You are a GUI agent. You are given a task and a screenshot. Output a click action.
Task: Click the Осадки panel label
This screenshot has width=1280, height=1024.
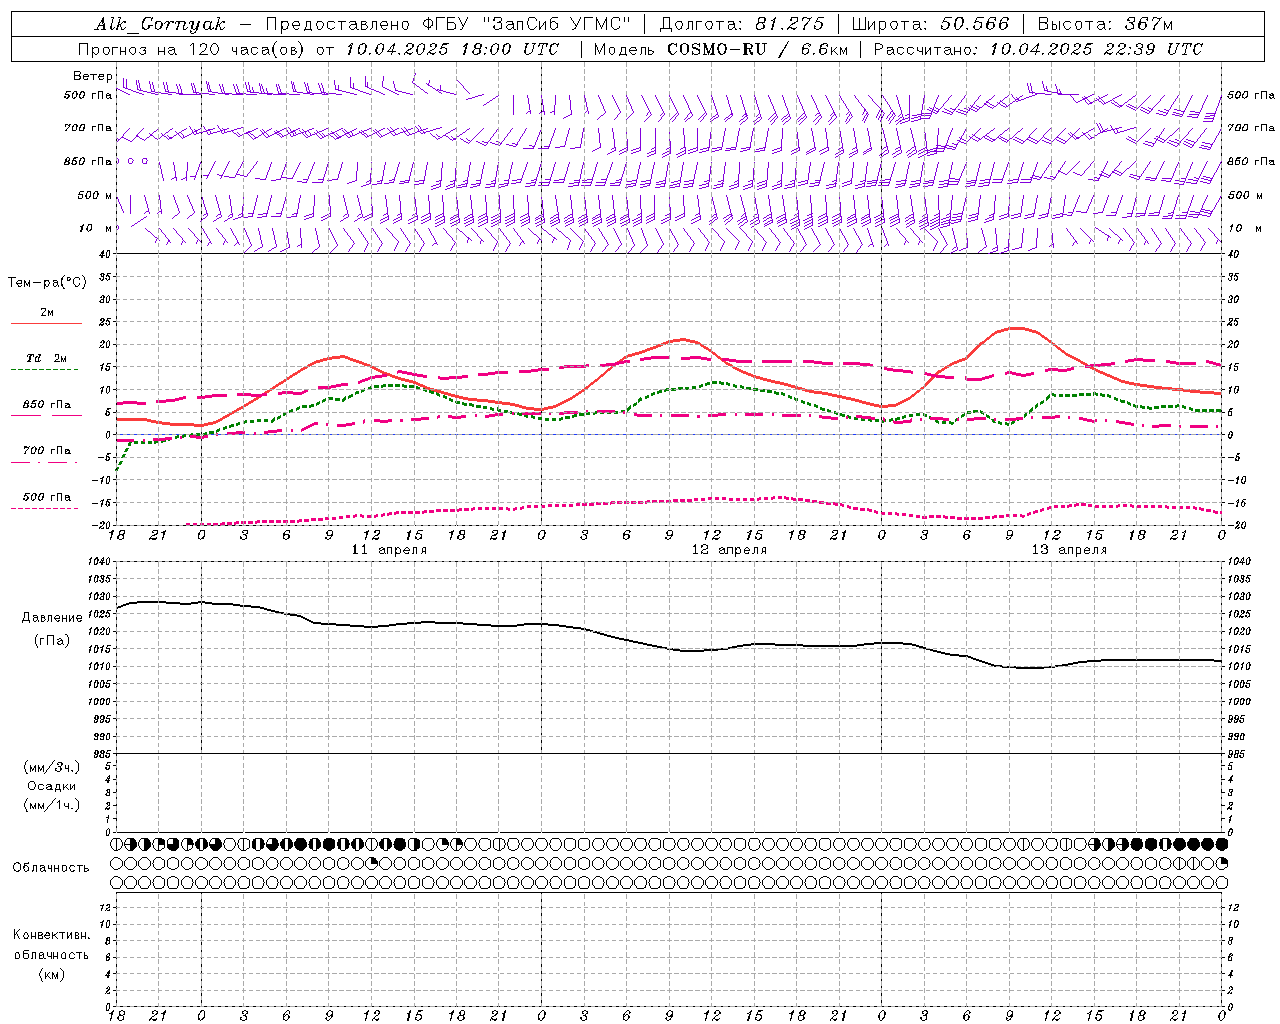(x=52, y=786)
